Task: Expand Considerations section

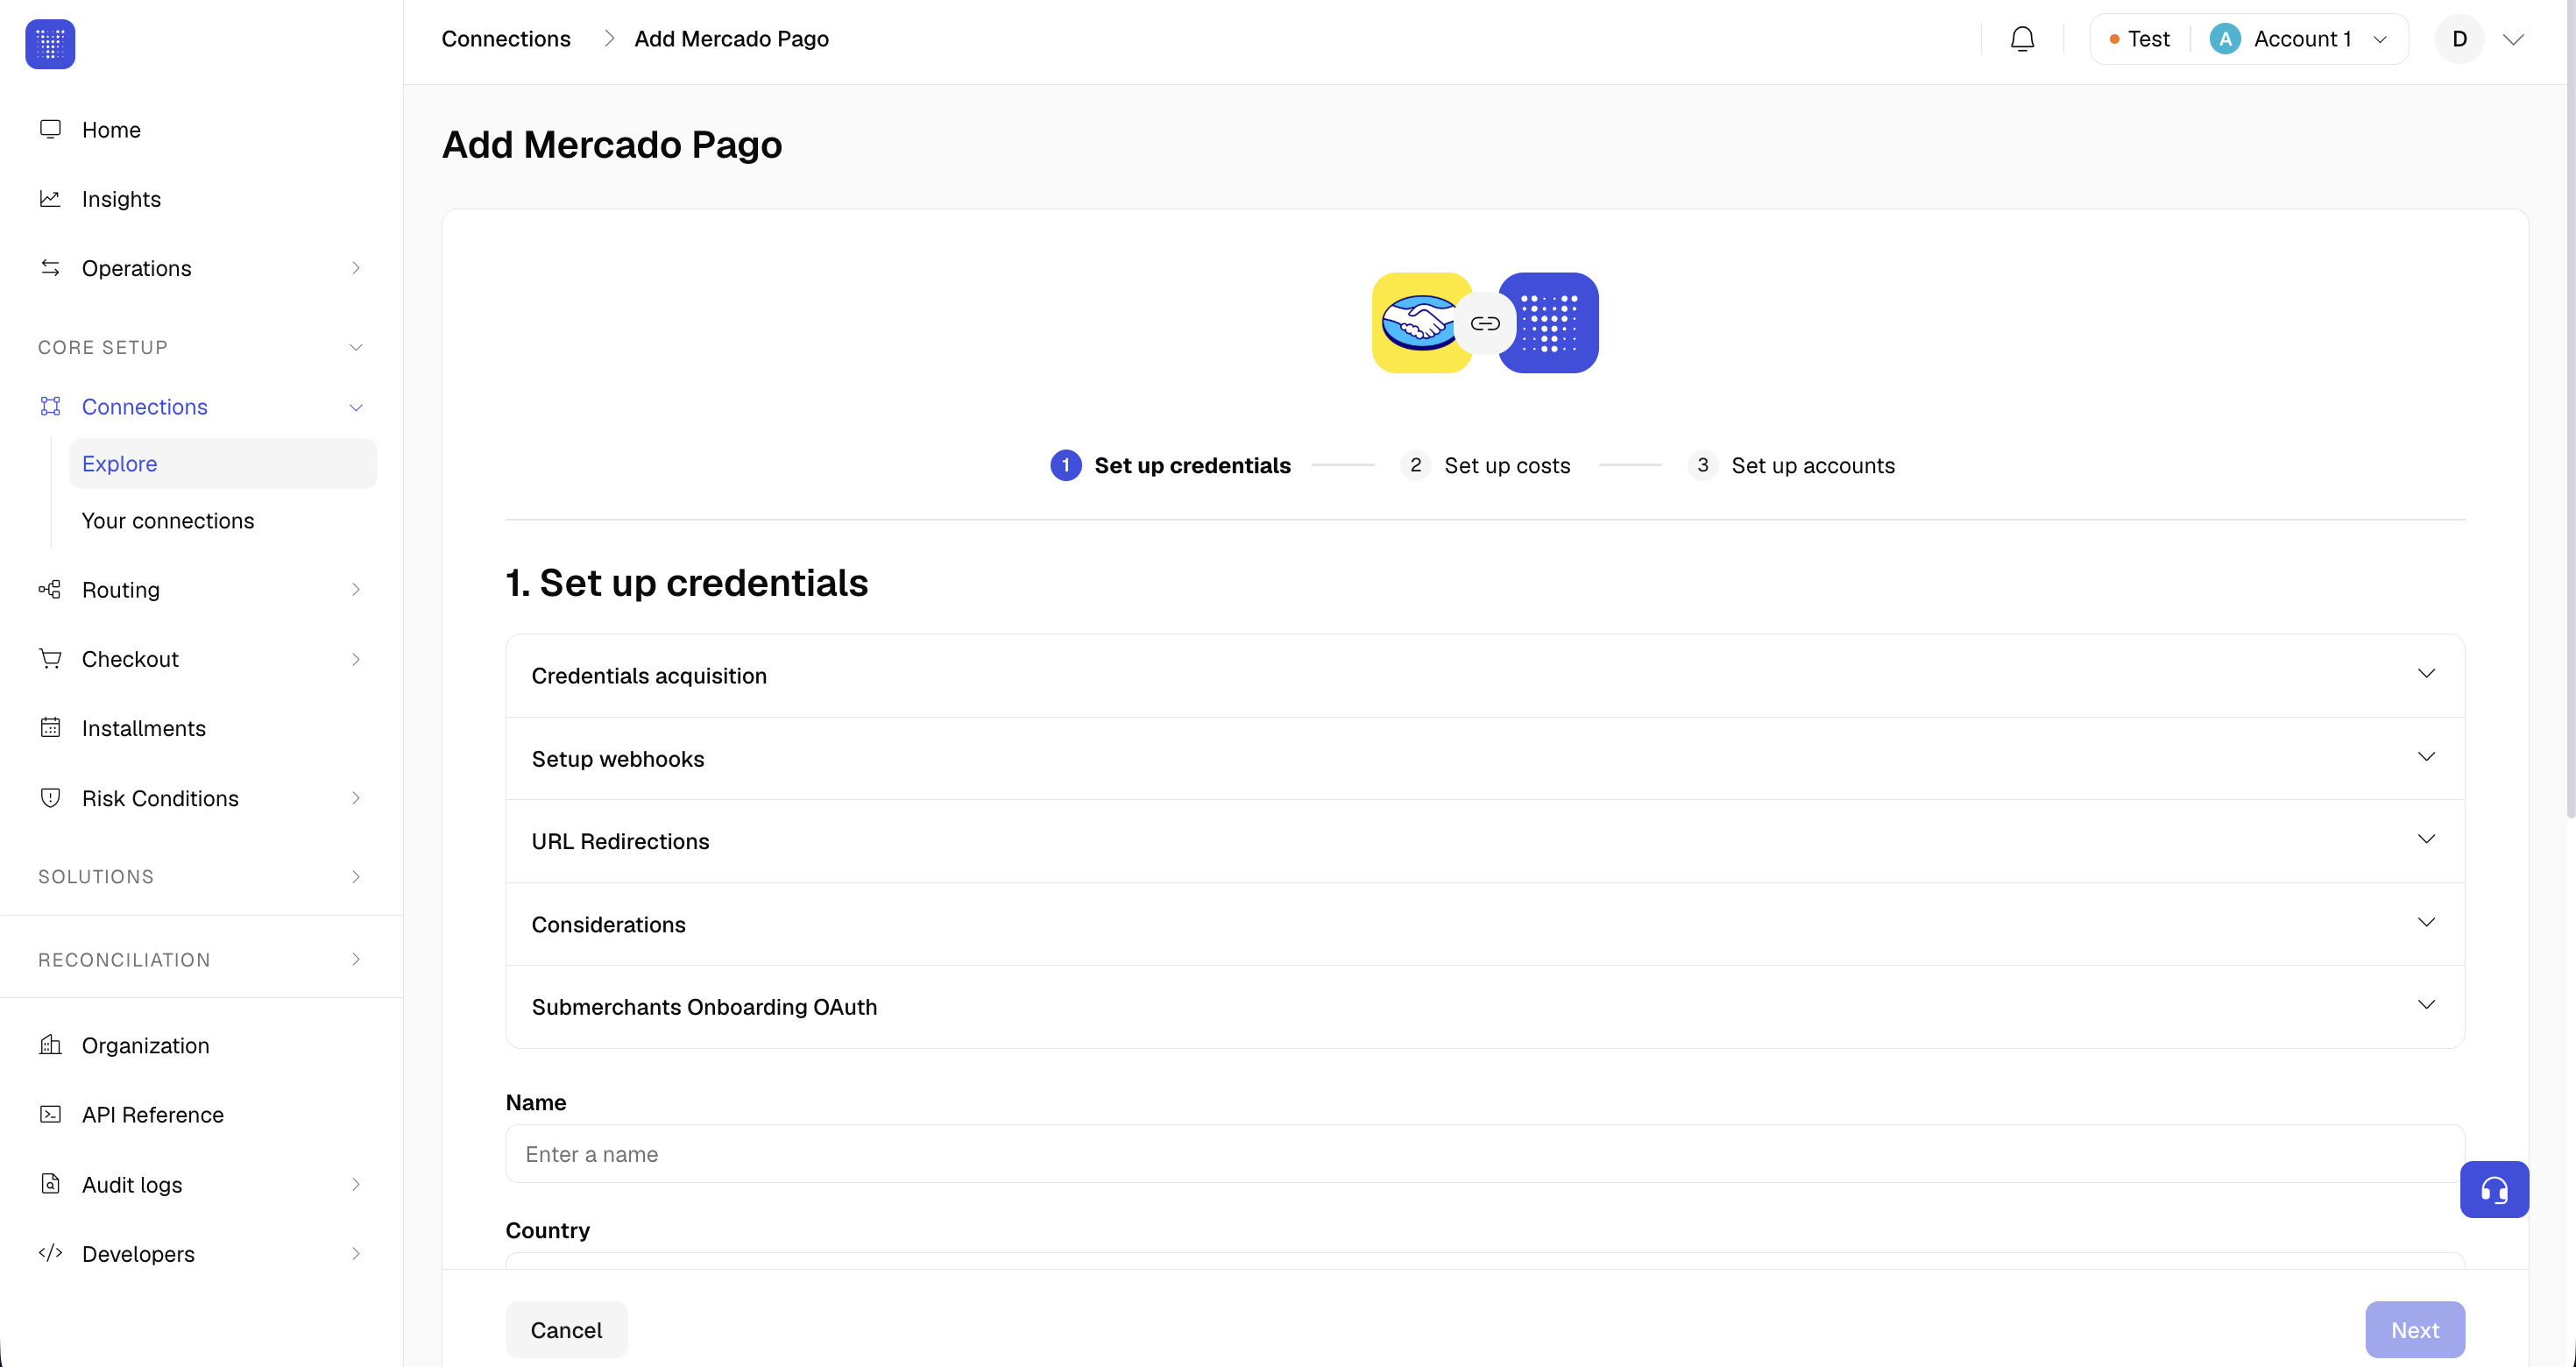Action: [1485, 924]
